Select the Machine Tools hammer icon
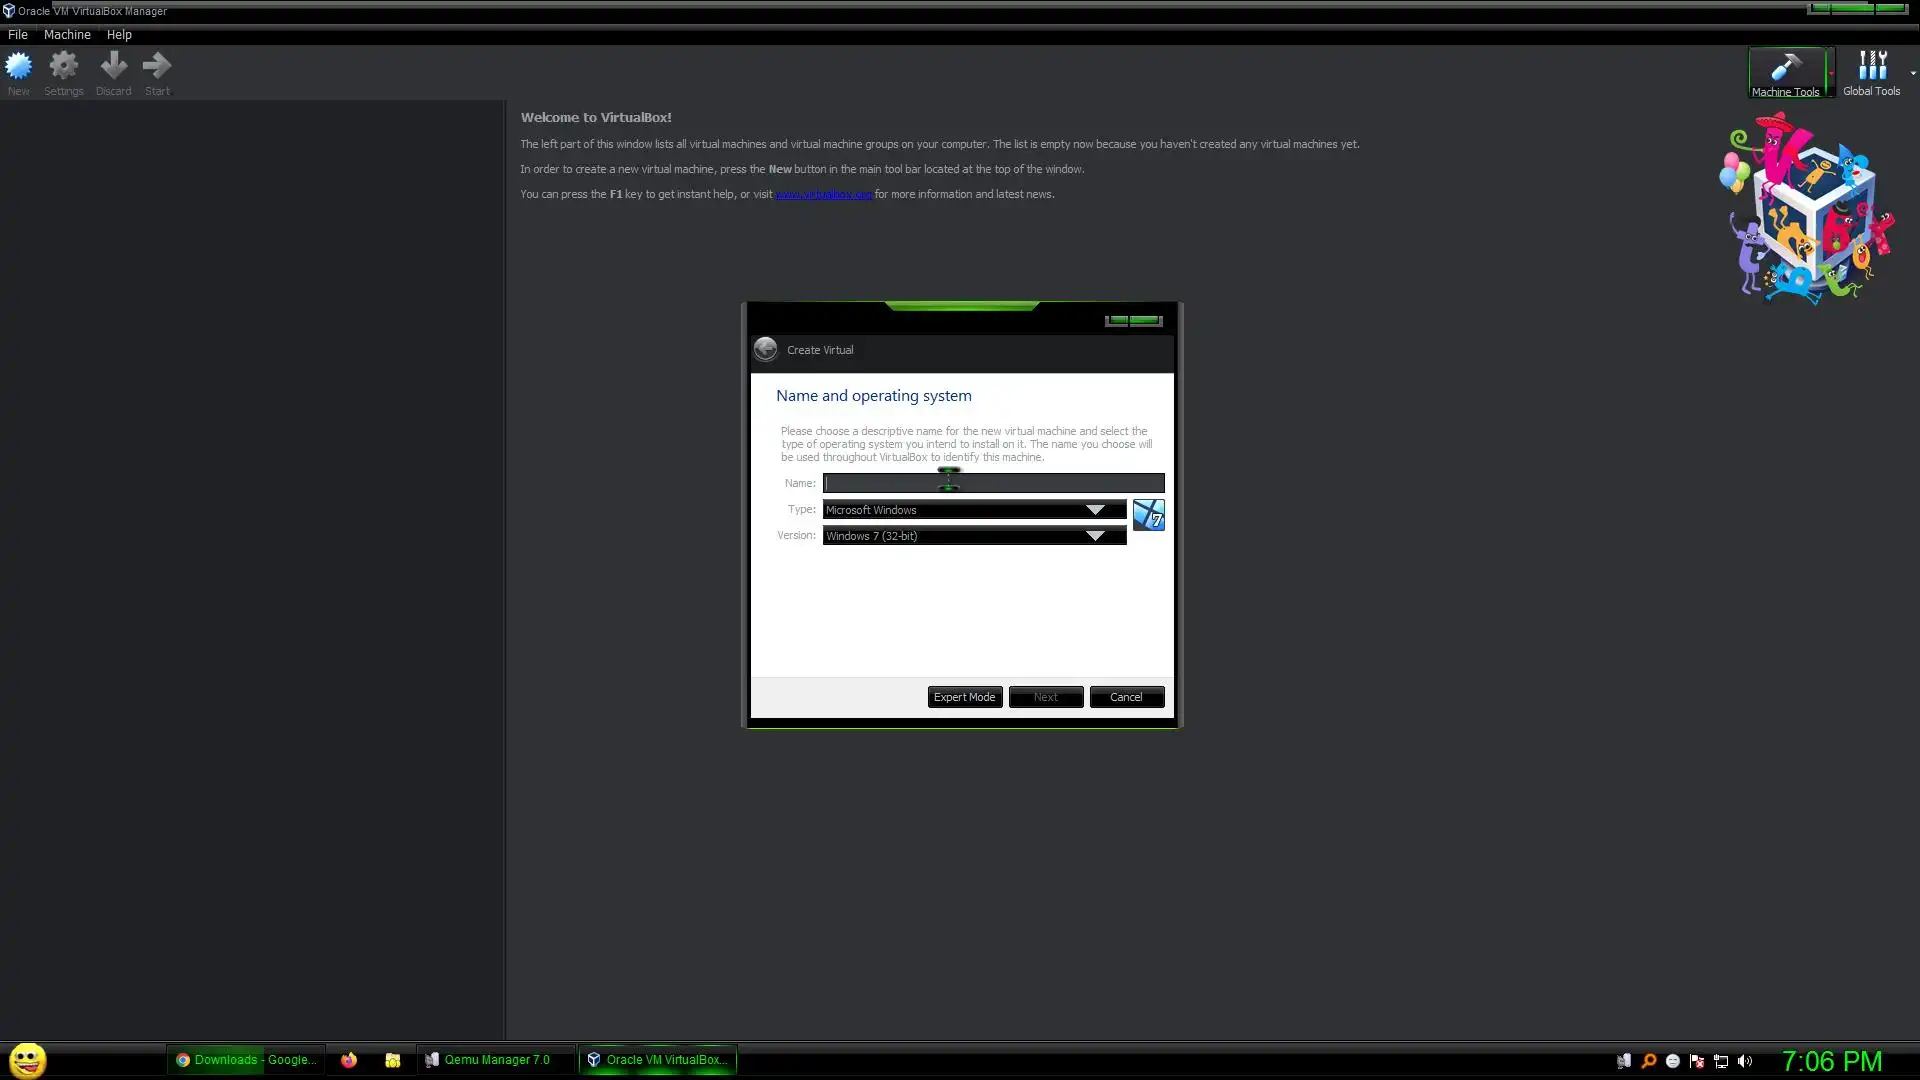 tap(1786, 68)
